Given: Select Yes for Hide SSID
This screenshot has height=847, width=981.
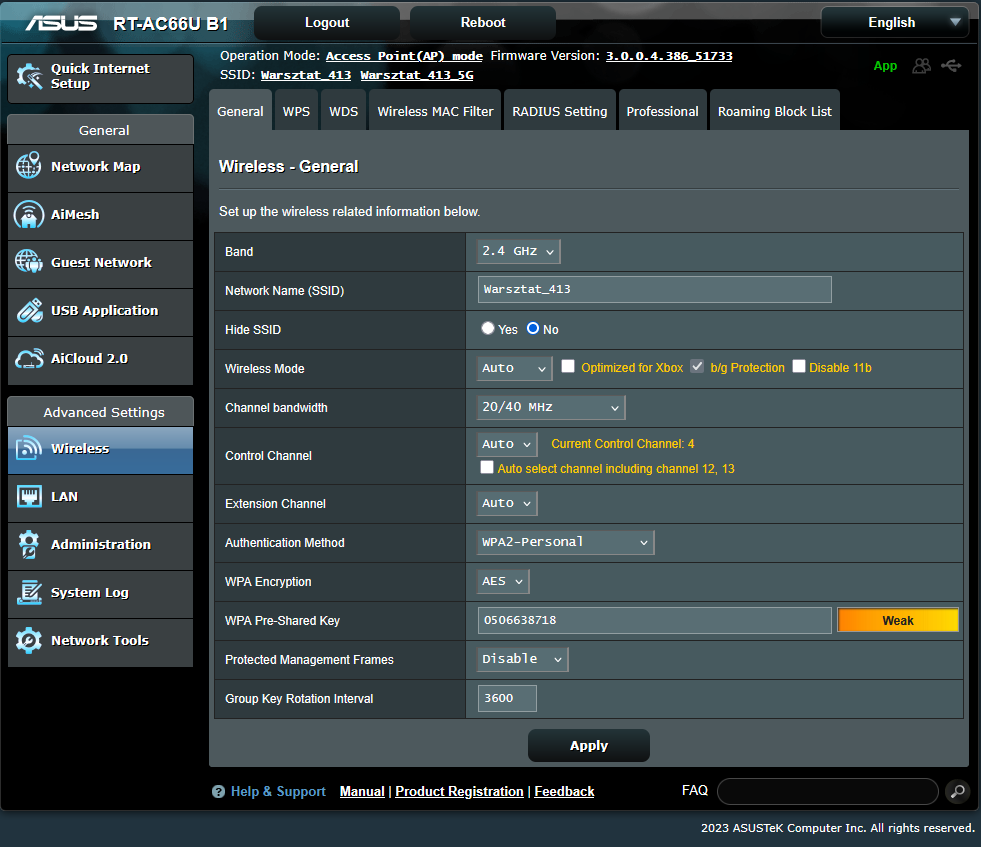Looking at the screenshot, I should click(488, 328).
